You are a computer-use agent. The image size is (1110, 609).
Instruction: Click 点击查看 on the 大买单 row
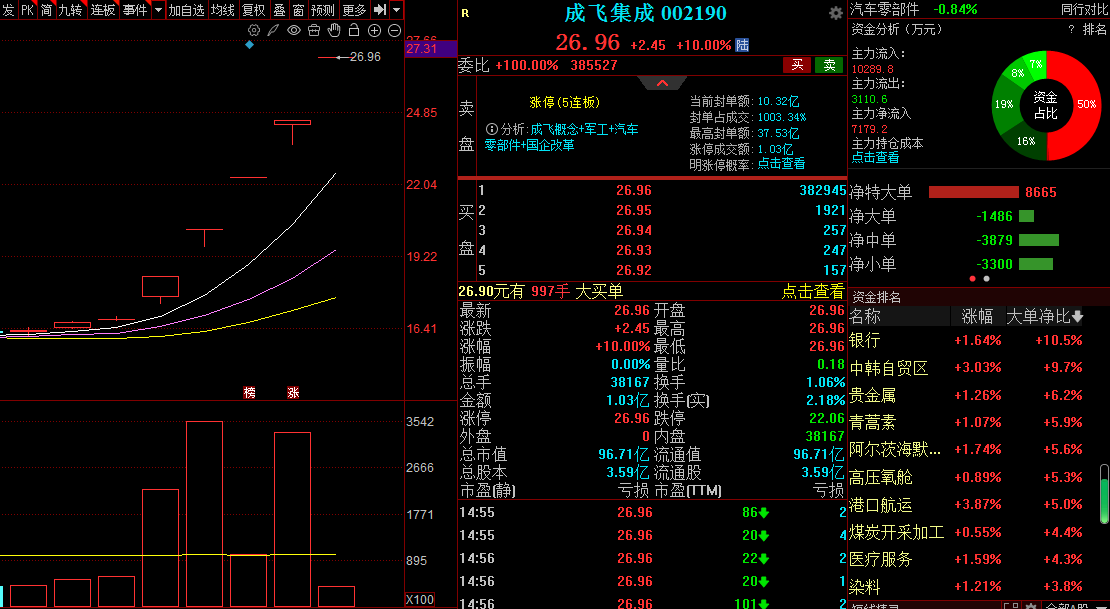[813, 291]
